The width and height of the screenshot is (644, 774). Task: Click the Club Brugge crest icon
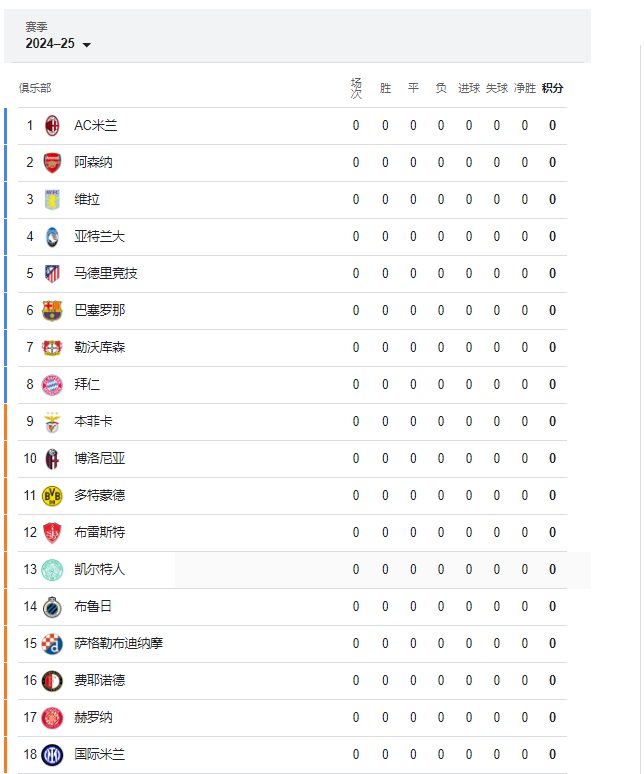52,607
